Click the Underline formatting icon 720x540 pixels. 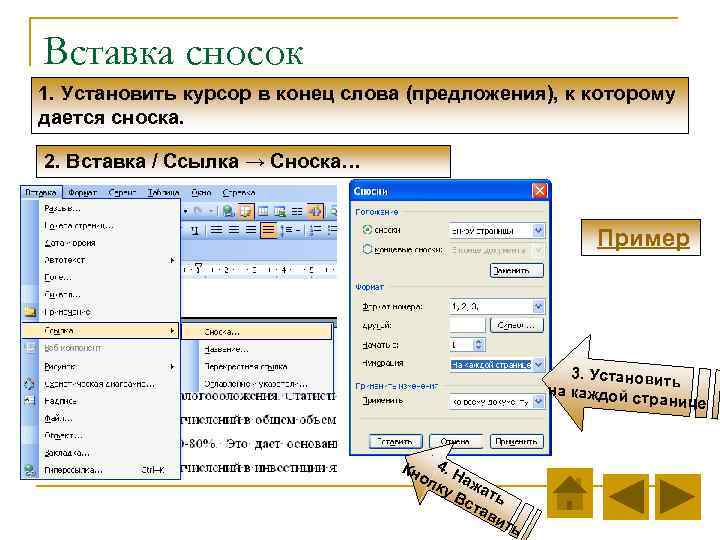coord(195,230)
